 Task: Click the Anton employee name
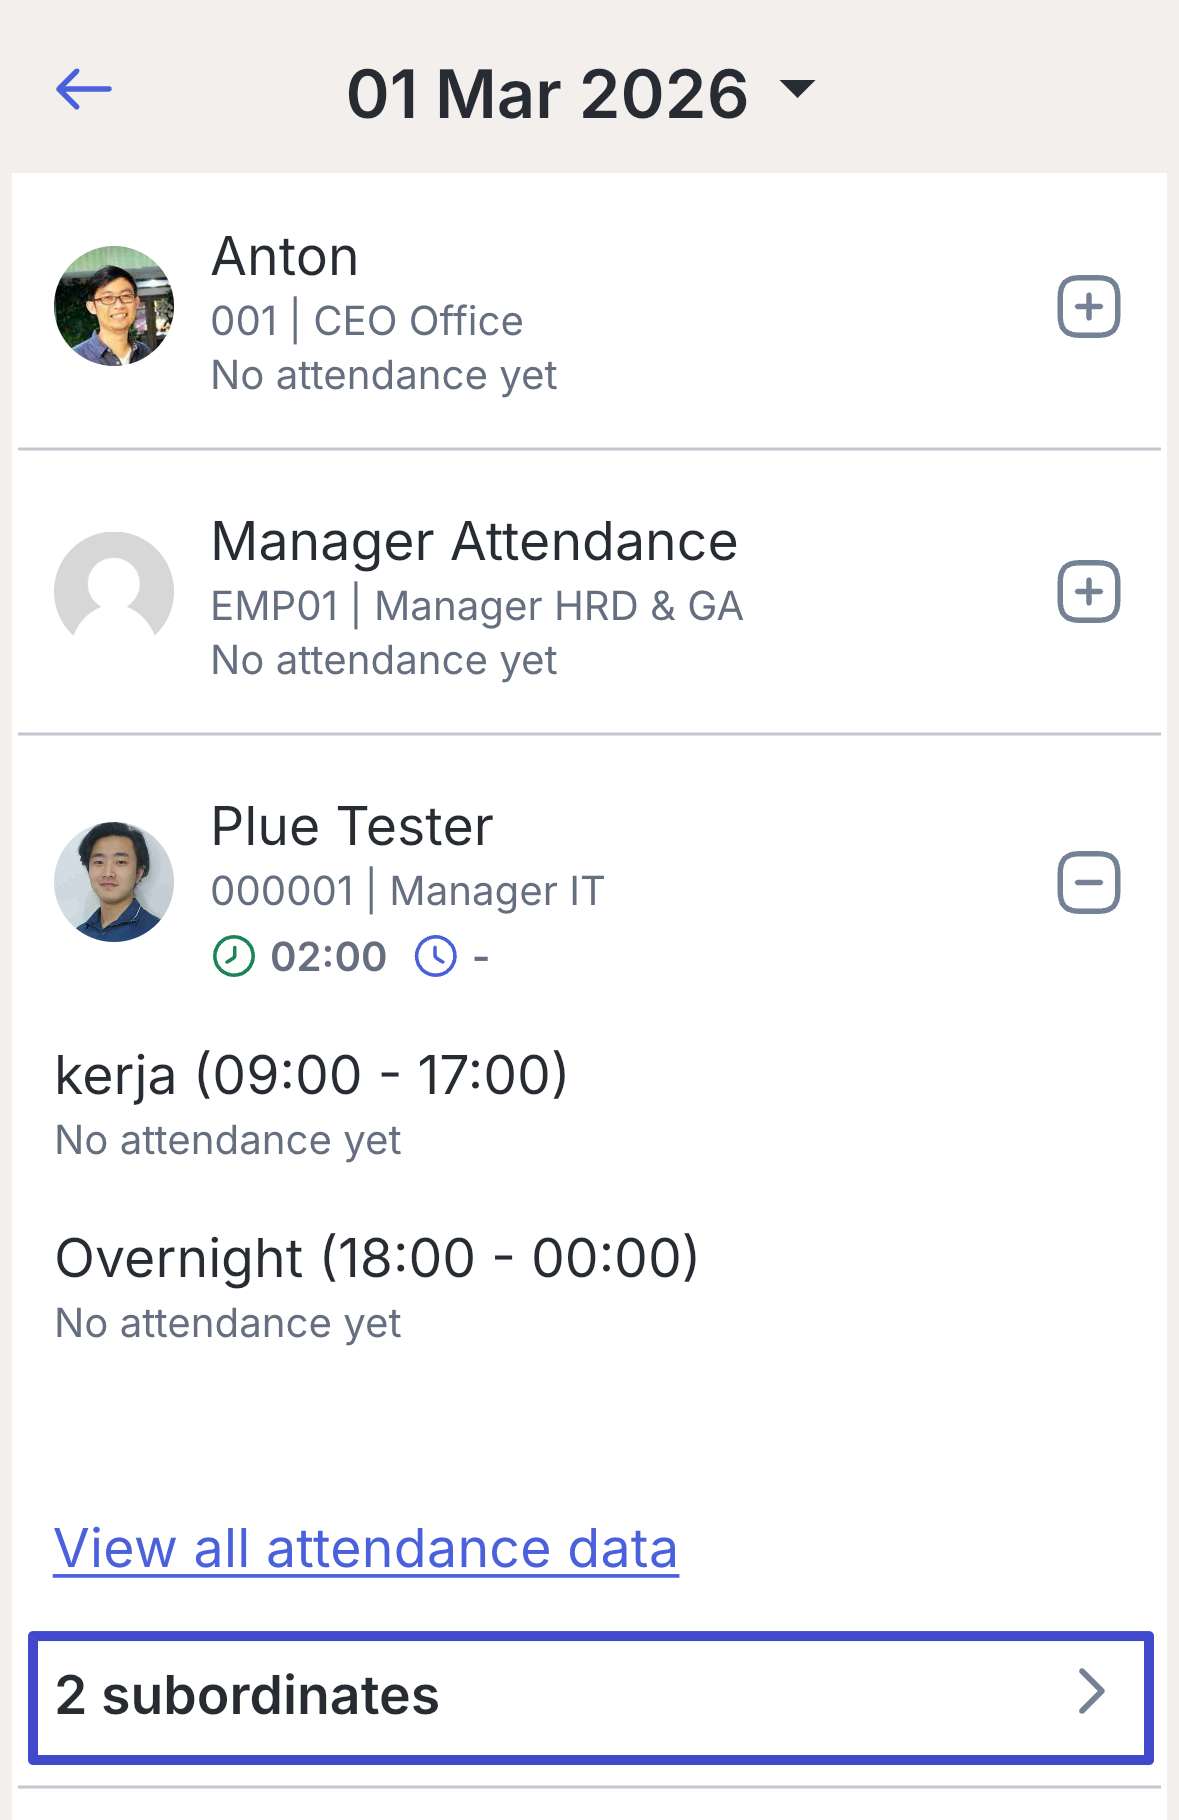[285, 257]
